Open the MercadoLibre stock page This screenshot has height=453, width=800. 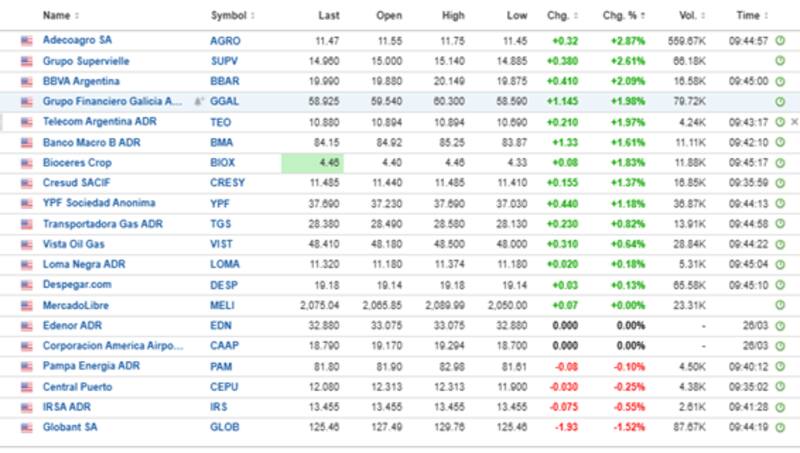[x=76, y=306]
